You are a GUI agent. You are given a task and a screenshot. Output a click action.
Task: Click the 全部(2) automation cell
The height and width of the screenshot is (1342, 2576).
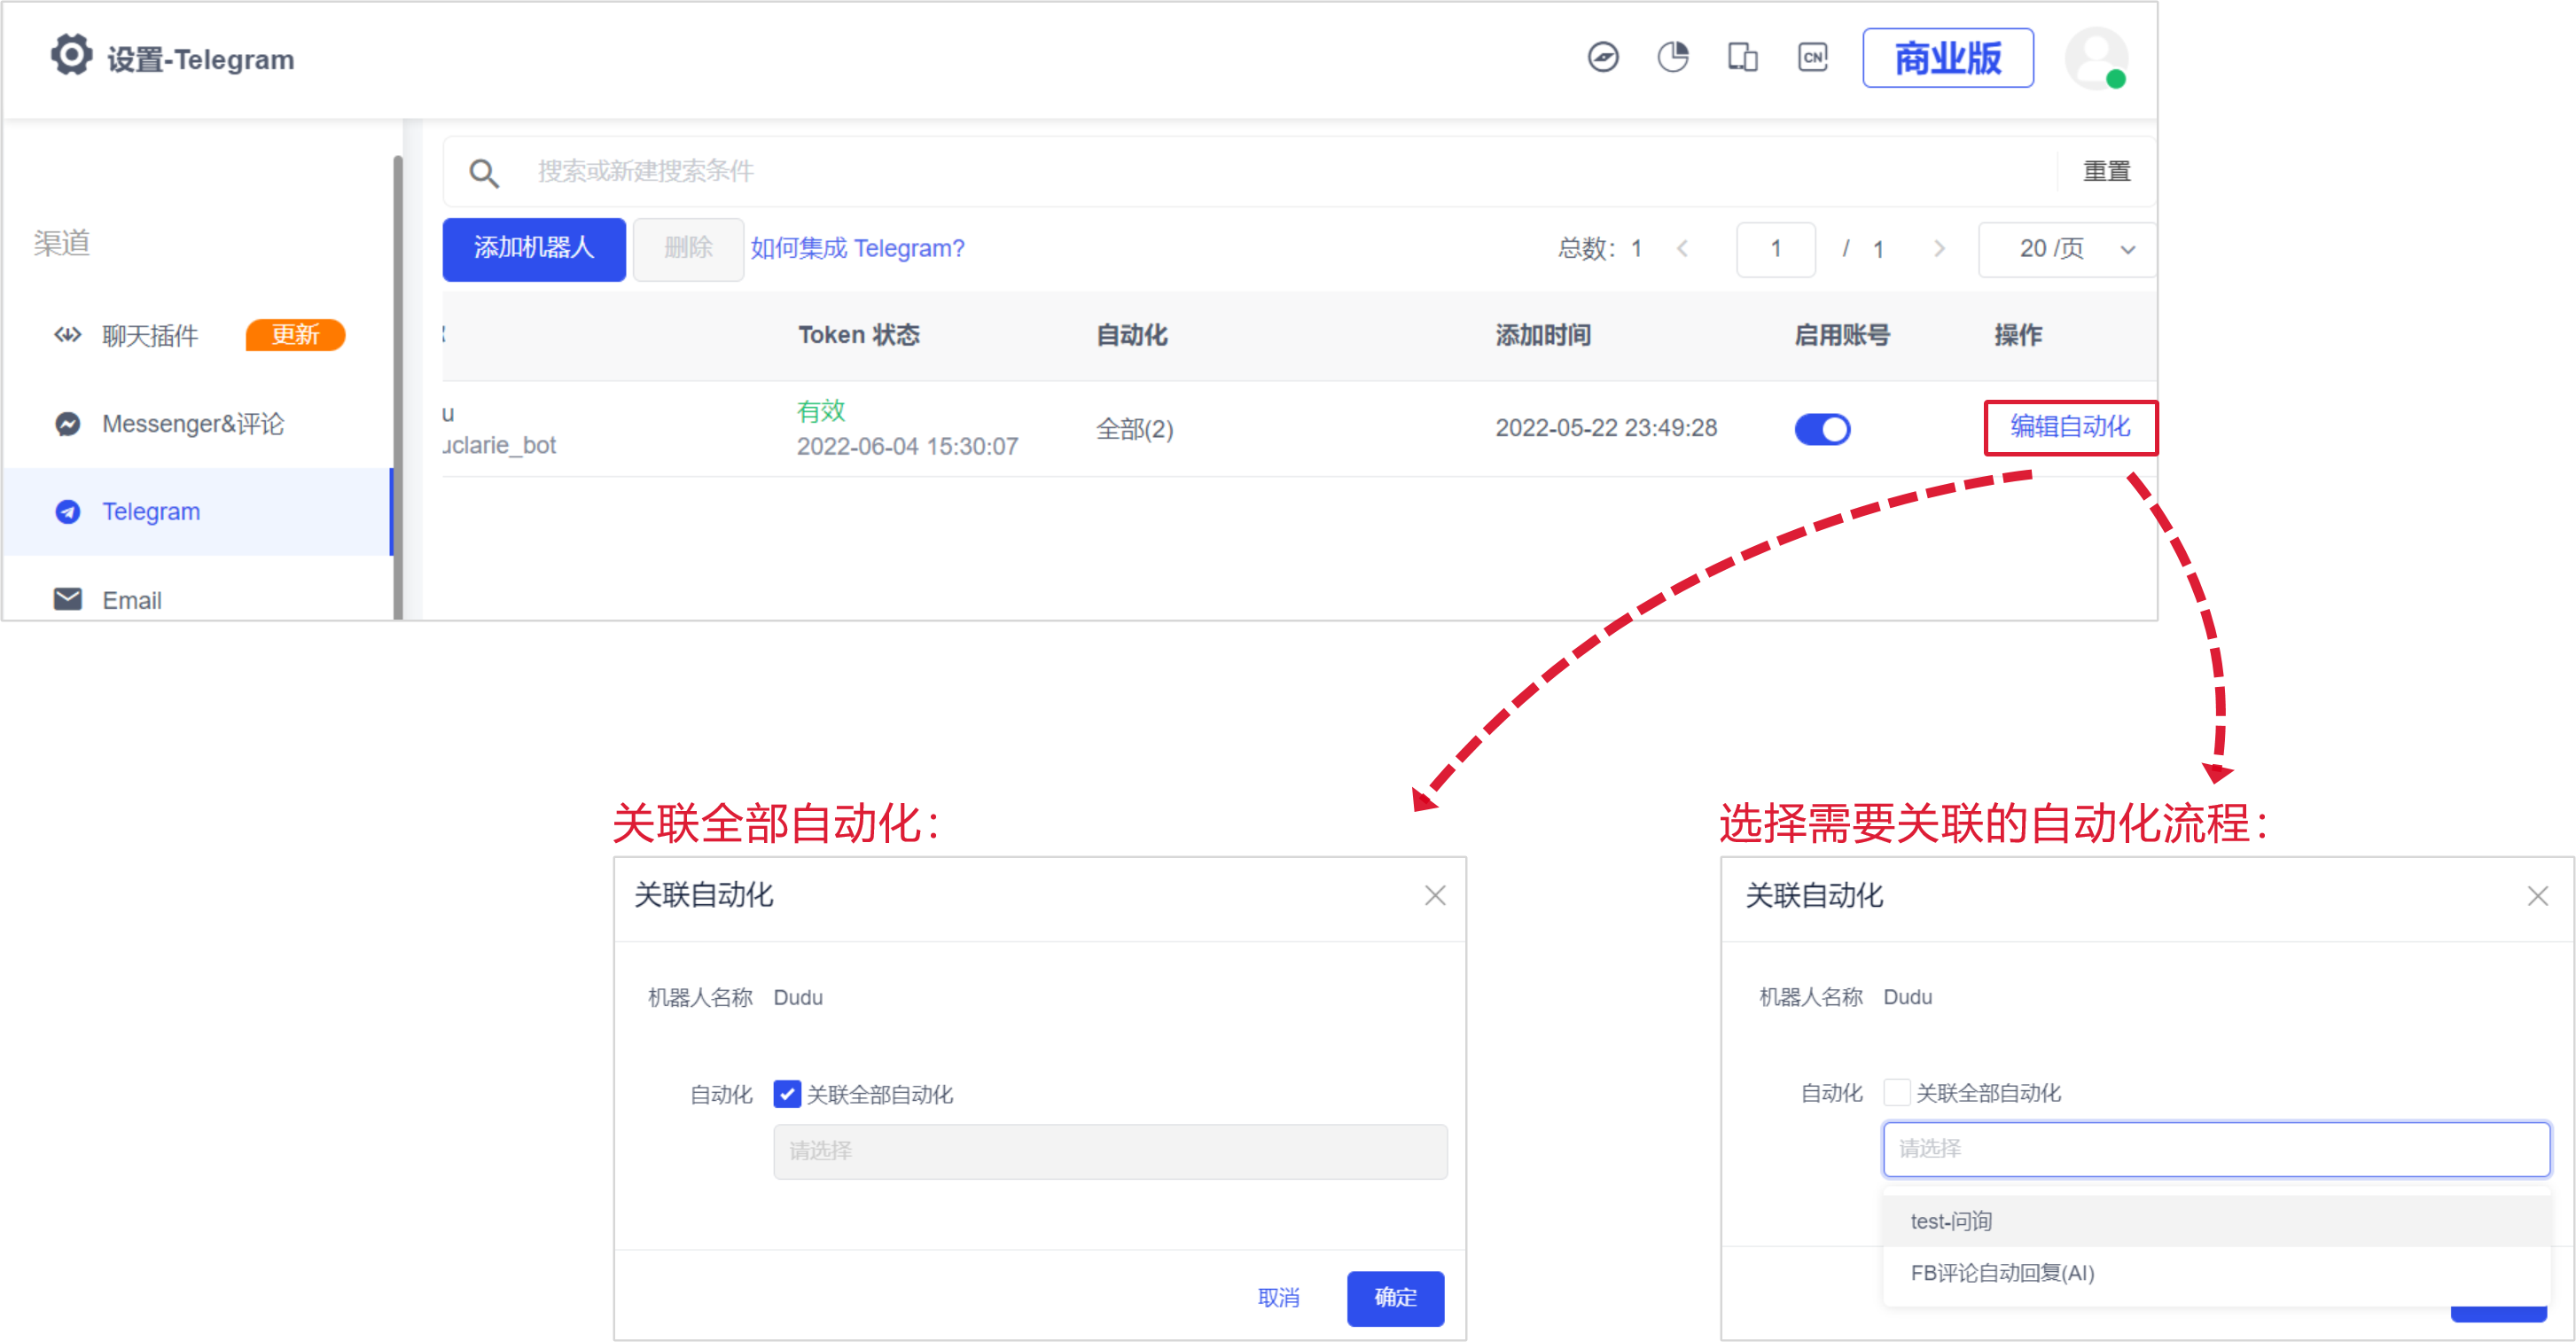pyautogui.click(x=1134, y=430)
